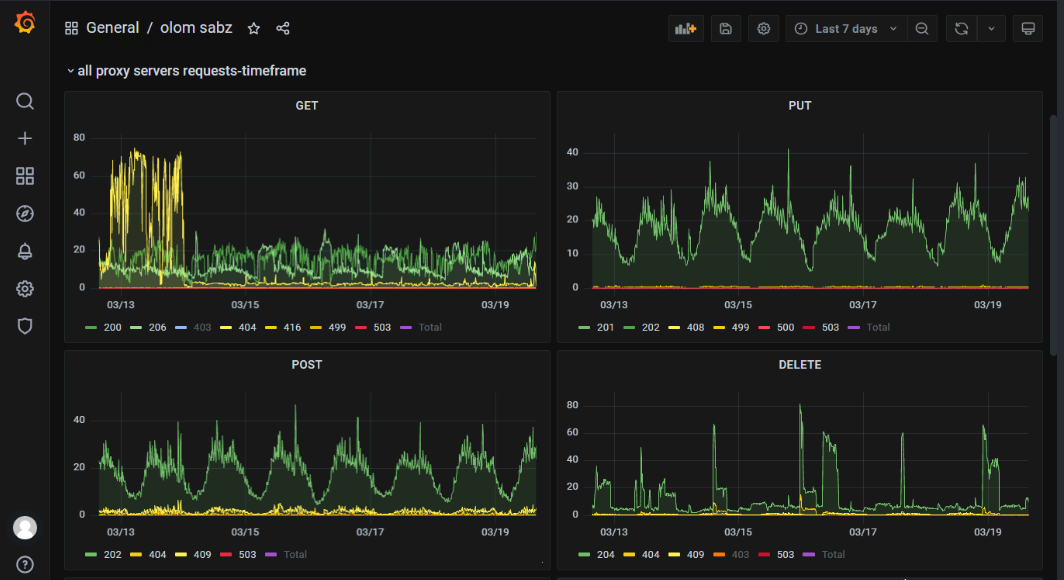The height and width of the screenshot is (580, 1064).
Task: Click the General folder breadcrumb link
Action: [x=112, y=28]
